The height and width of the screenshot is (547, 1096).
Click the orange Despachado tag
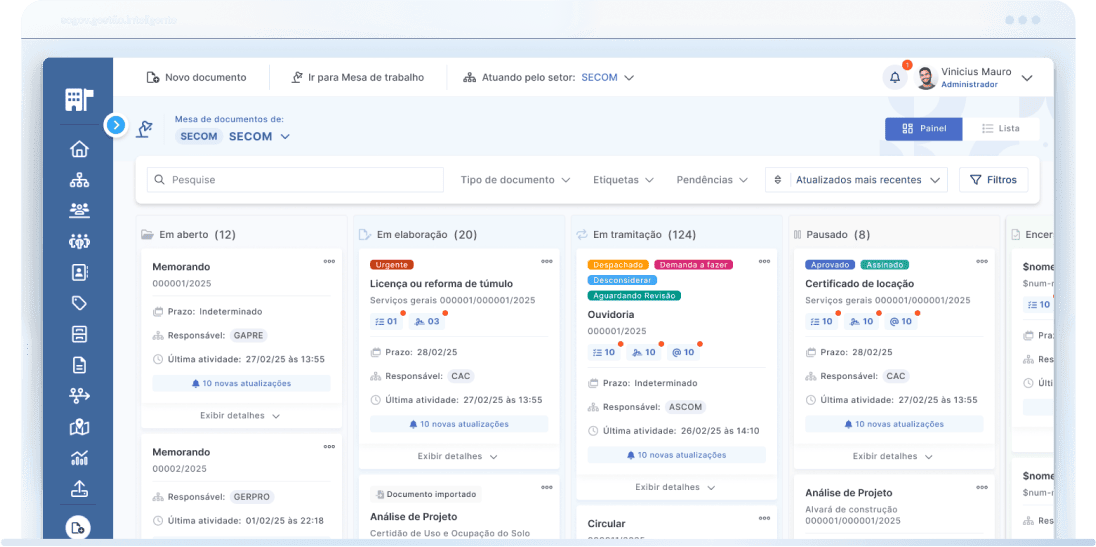point(619,265)
